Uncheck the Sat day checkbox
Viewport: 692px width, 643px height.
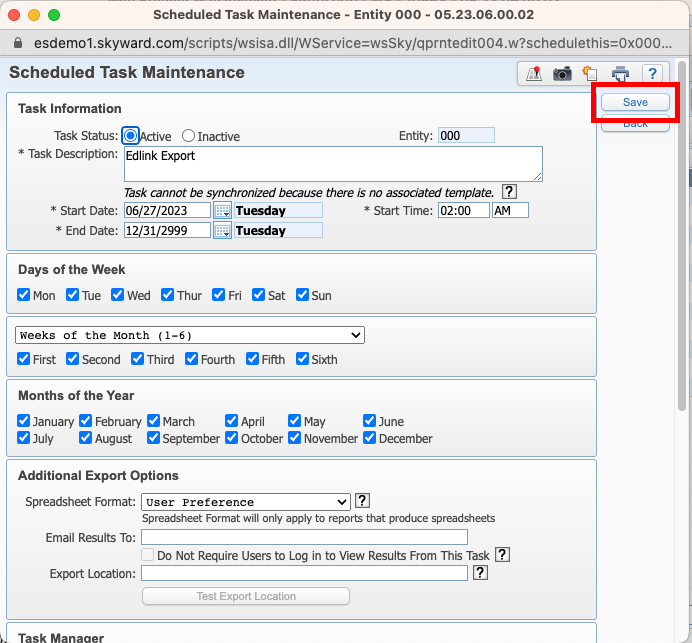tap(258, 295)
